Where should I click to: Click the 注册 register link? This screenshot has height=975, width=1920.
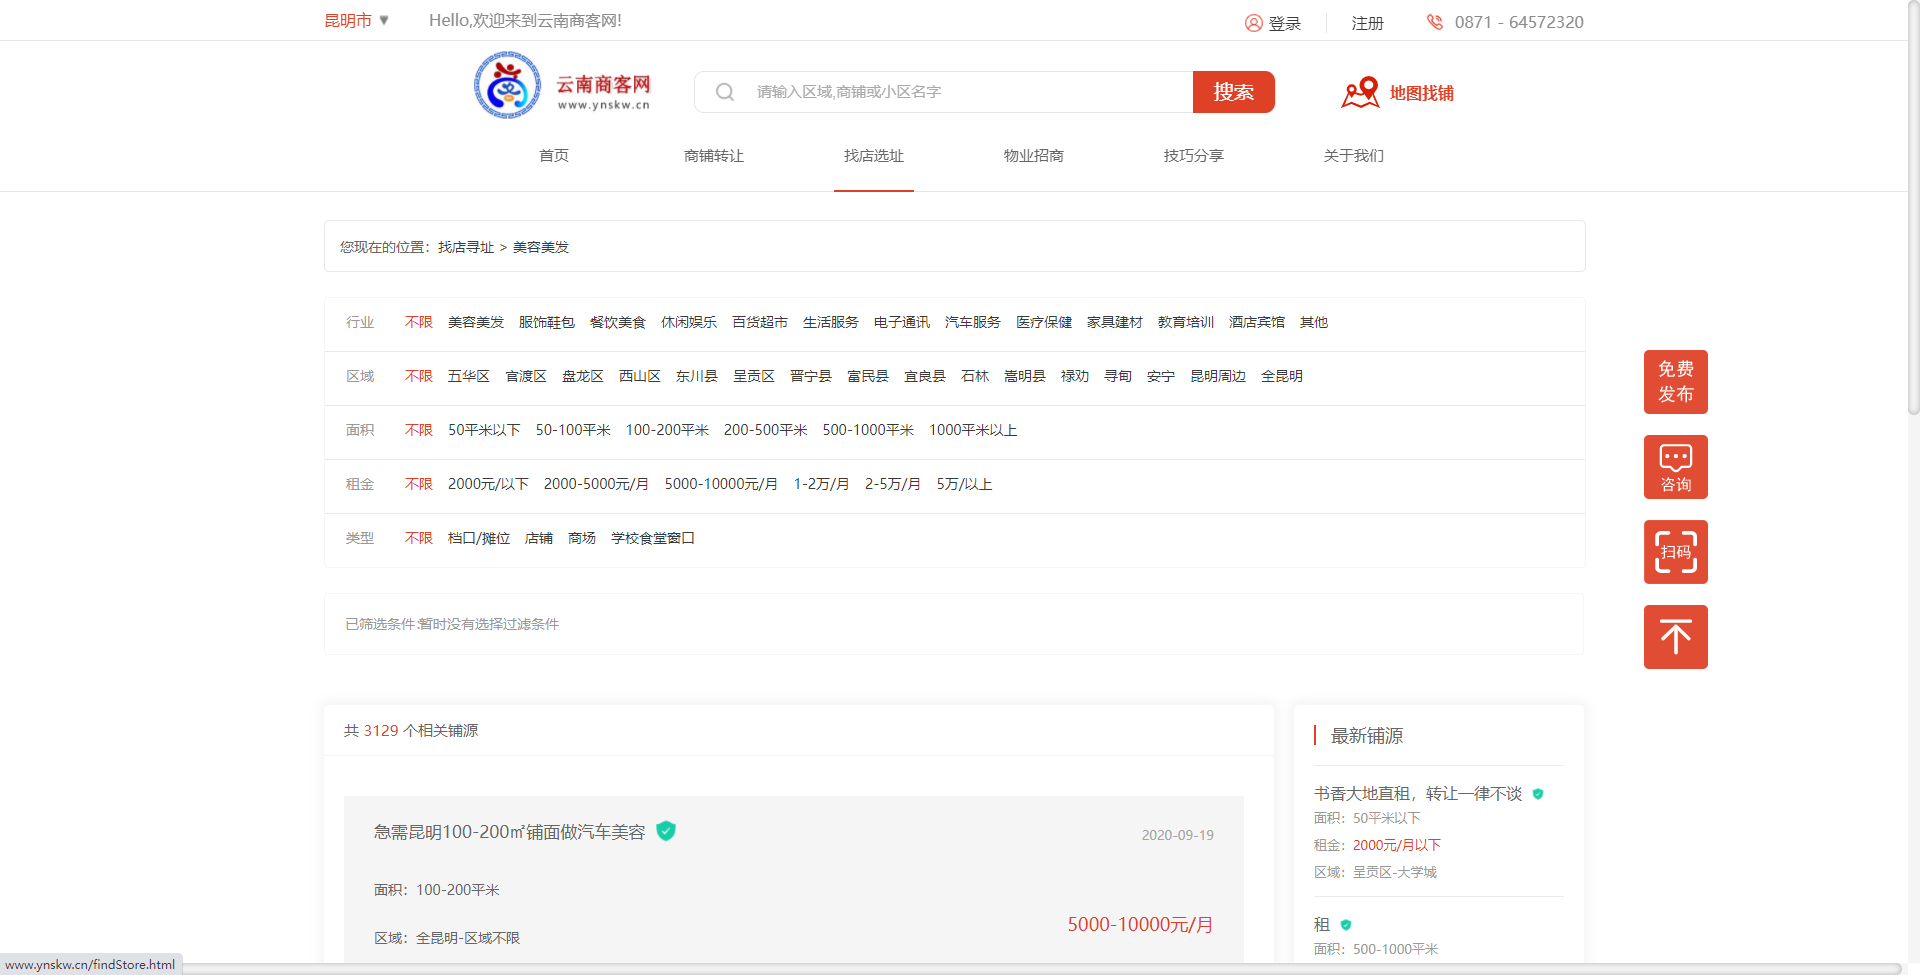point(1367,23)
